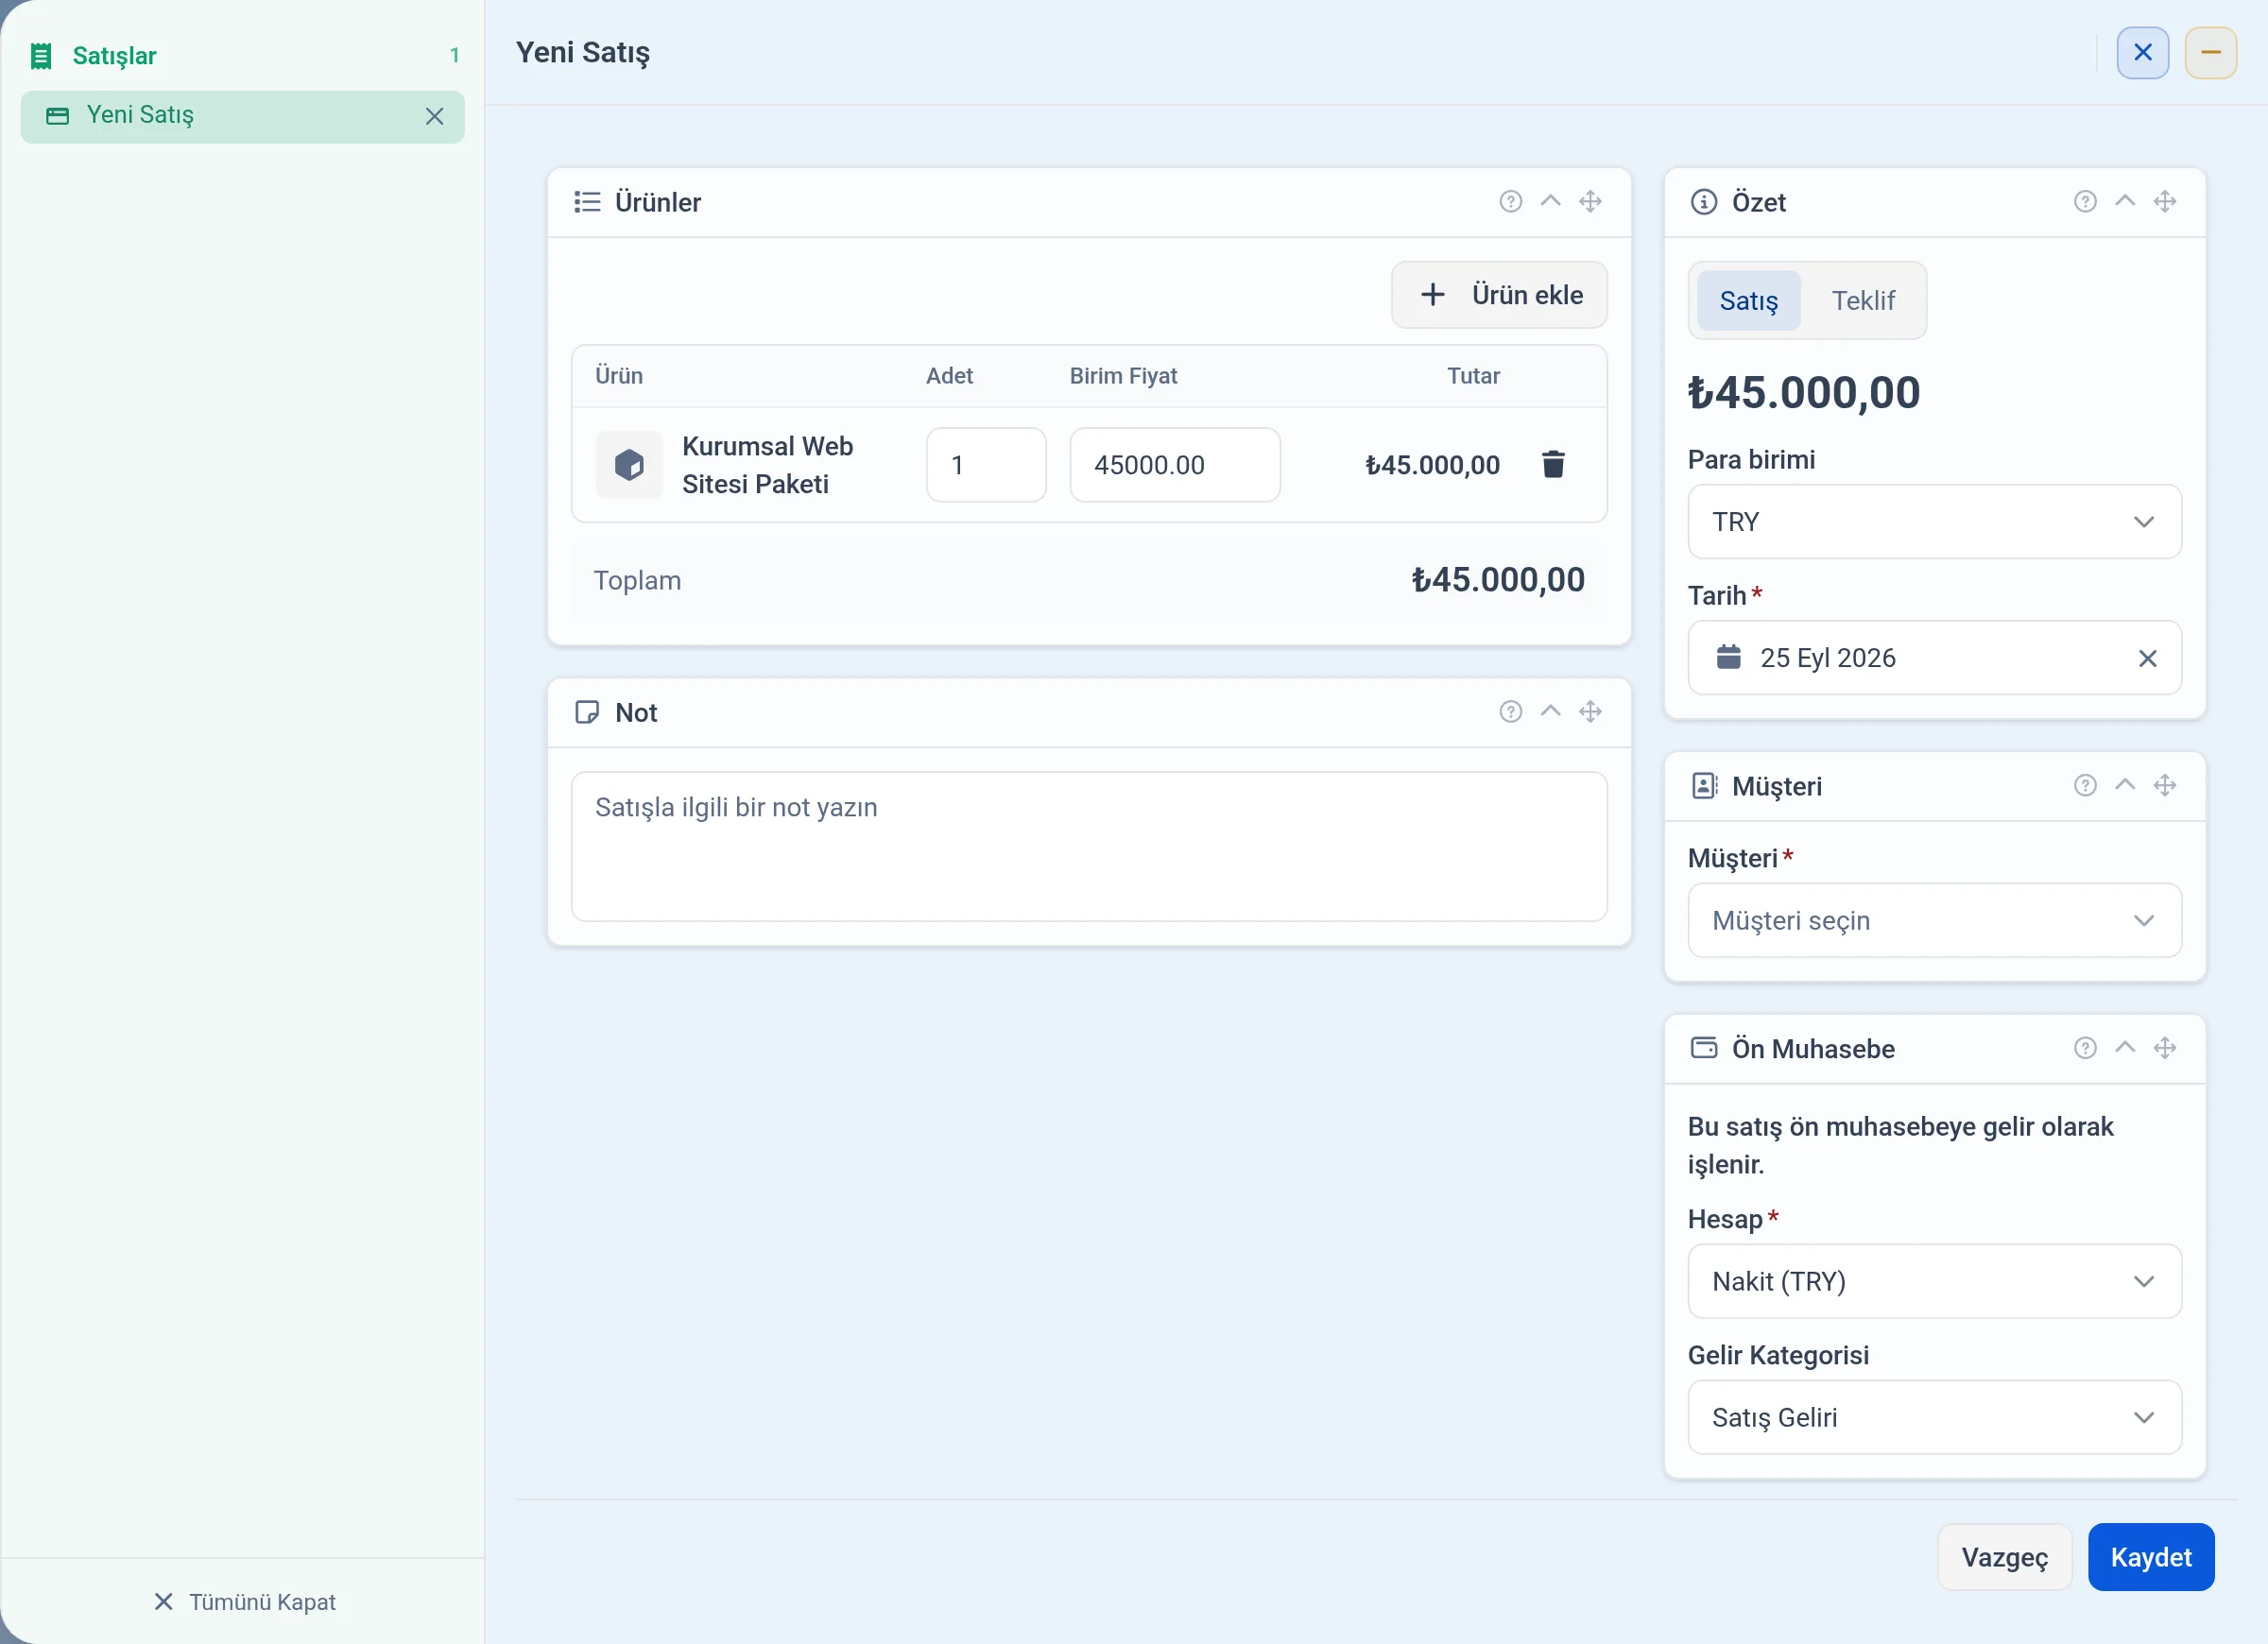Clear the 25 Eyl 2026 date

[2147, 658]
